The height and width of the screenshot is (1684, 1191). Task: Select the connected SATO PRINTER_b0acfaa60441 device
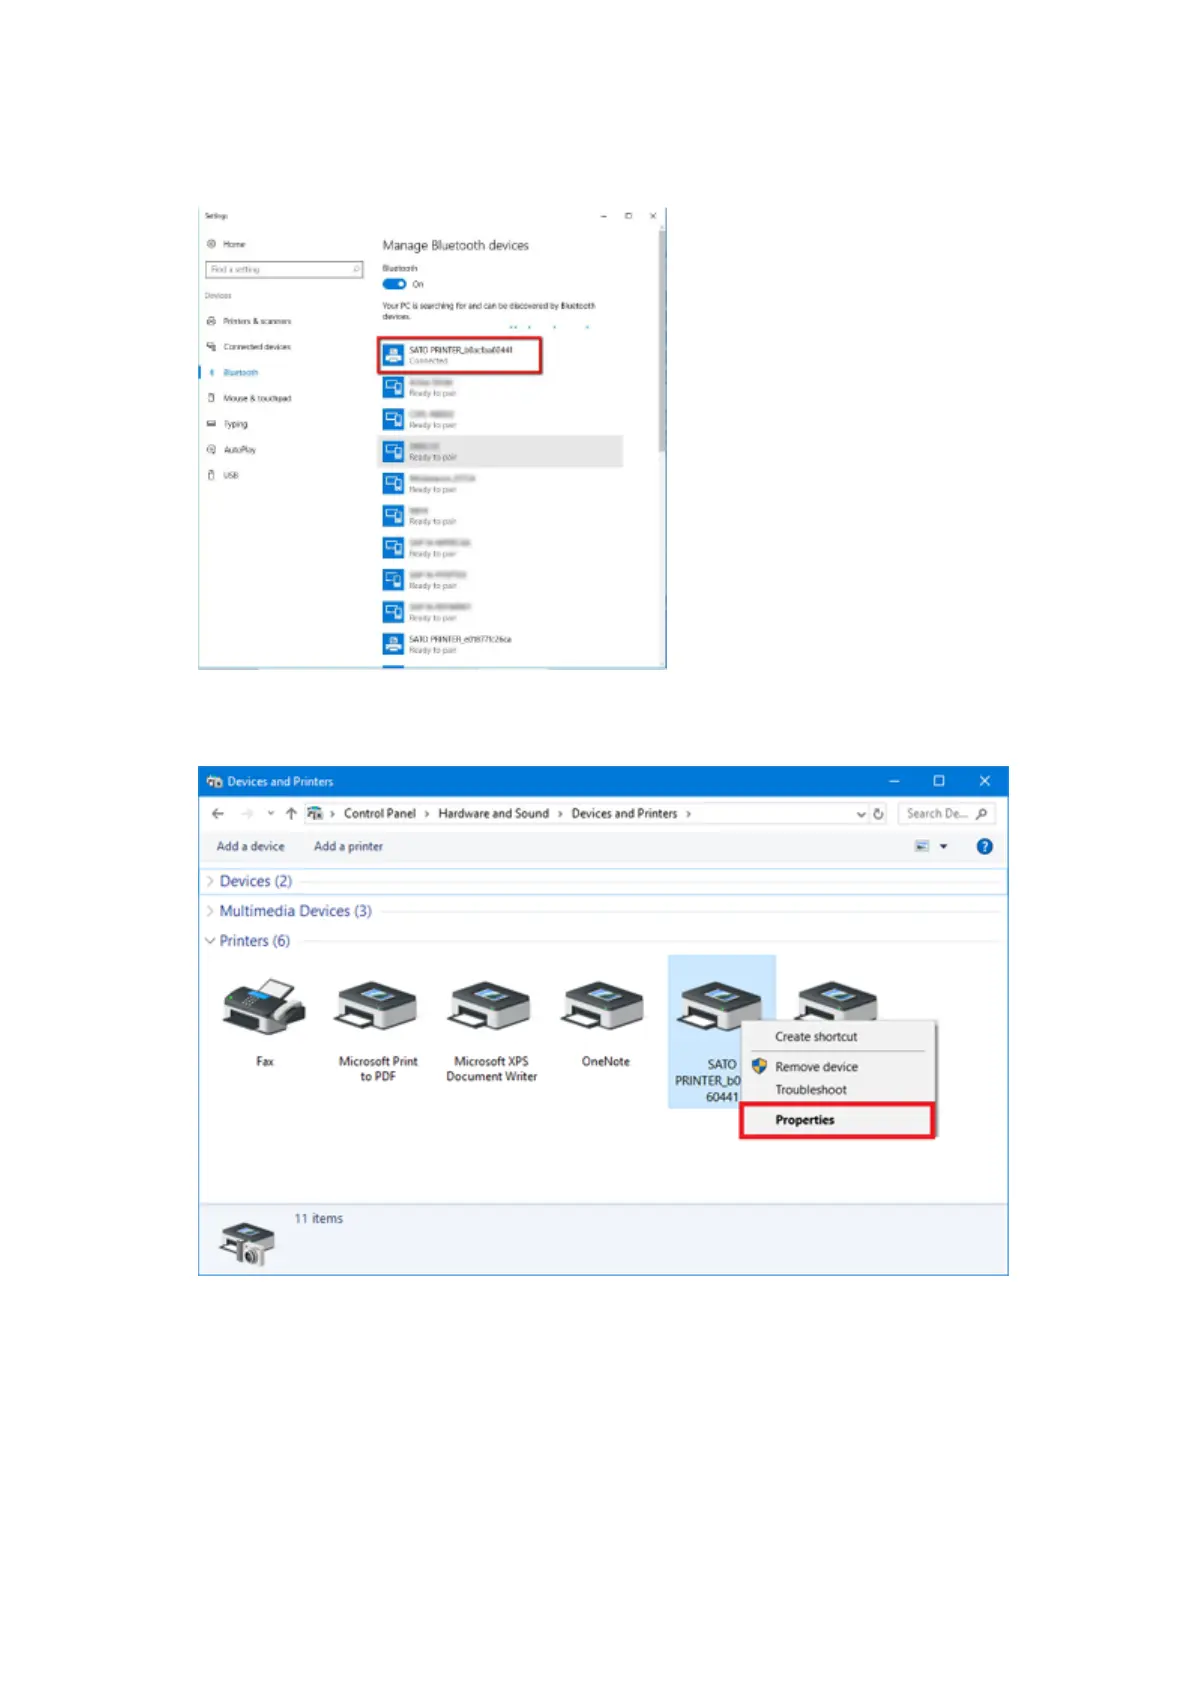tap(460, 355)
